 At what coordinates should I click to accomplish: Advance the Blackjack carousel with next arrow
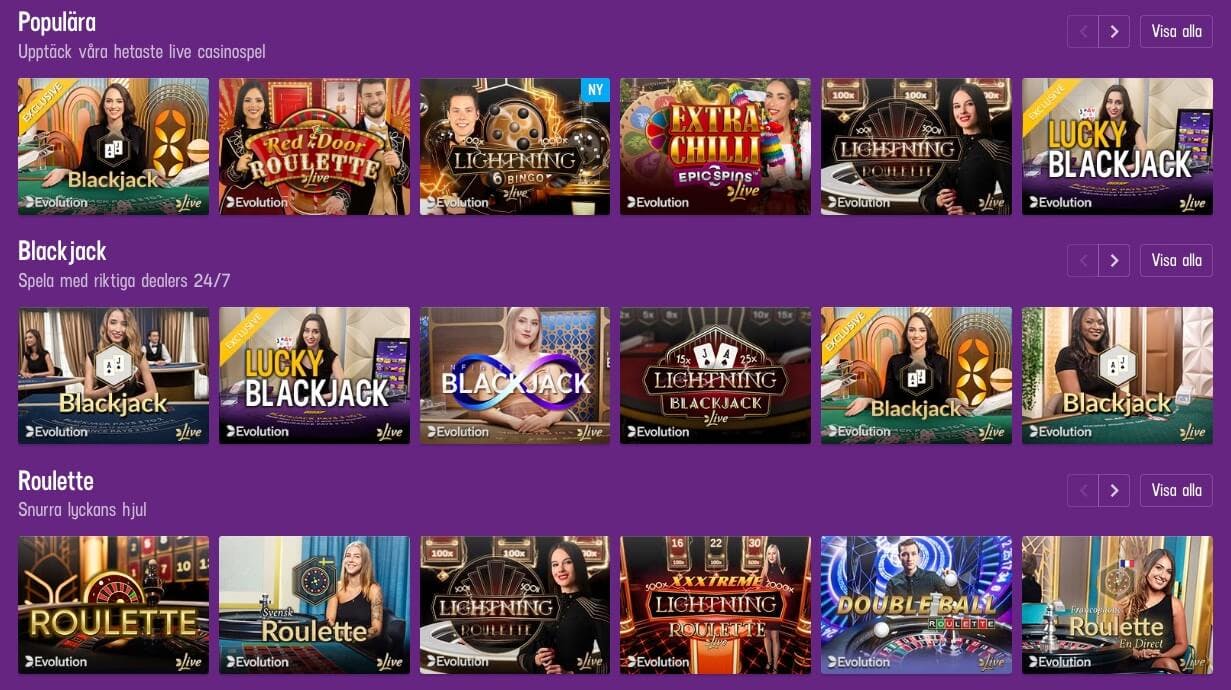point(1114,261)
